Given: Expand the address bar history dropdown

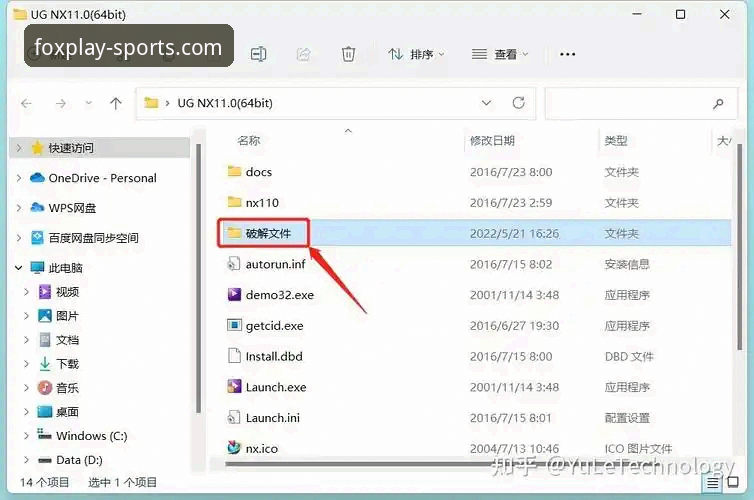Looking at the screenshot, I should pos(486,103).
